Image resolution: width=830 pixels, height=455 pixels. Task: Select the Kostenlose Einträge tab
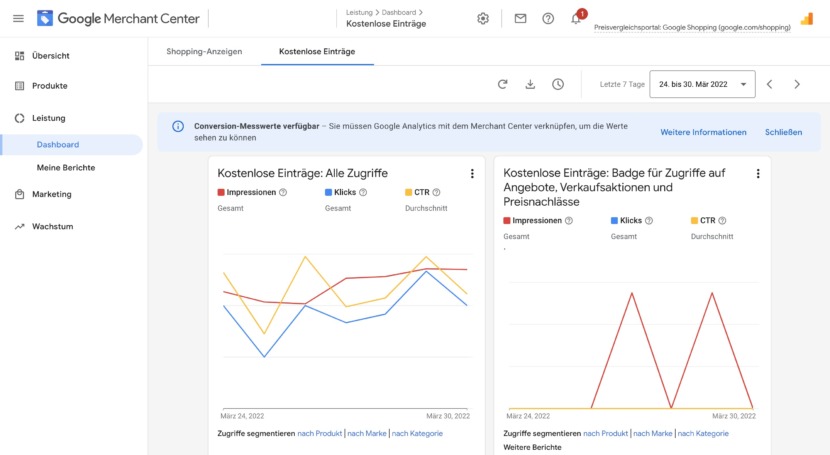tap(317, 51)
